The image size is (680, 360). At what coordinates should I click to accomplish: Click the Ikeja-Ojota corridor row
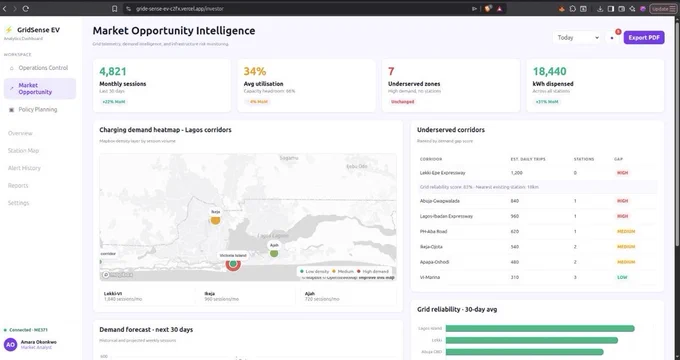[x=537, y=246]
